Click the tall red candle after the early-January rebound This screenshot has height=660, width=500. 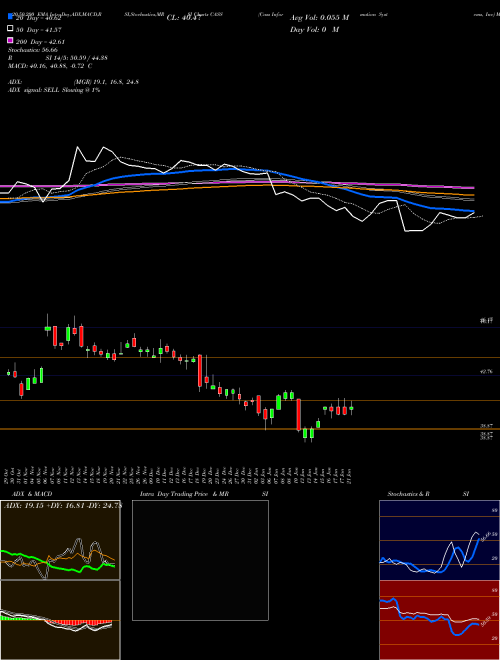(298, 415)
